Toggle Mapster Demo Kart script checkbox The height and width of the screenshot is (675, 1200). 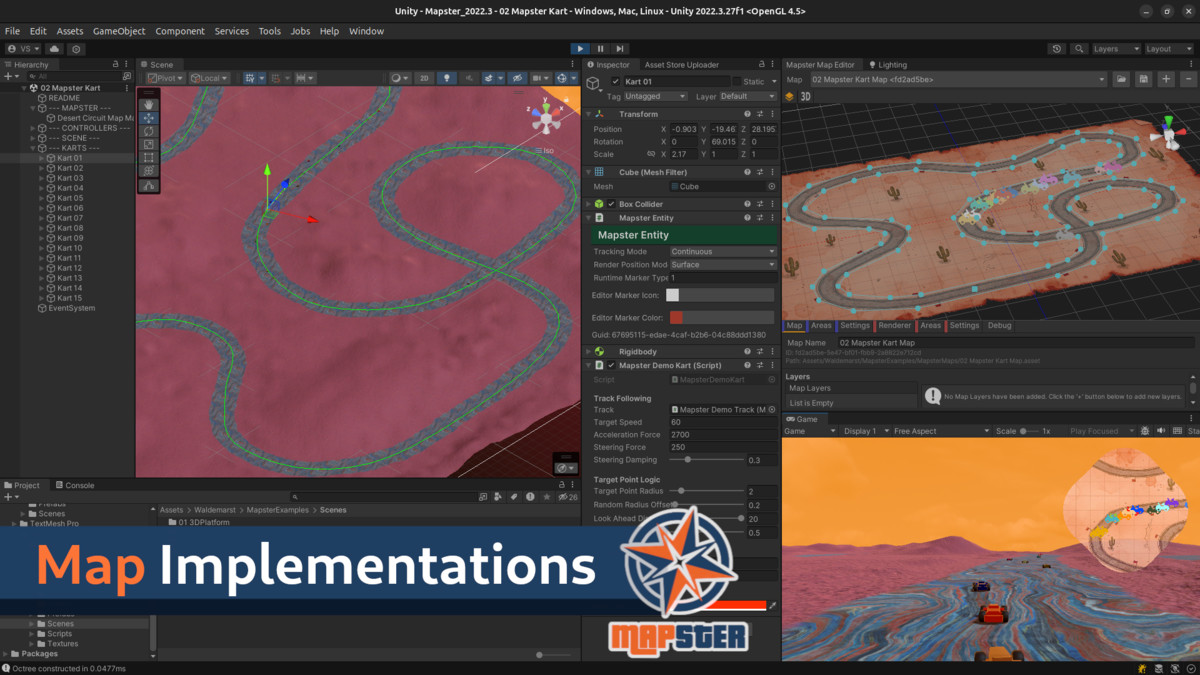[x=612, y=366]
